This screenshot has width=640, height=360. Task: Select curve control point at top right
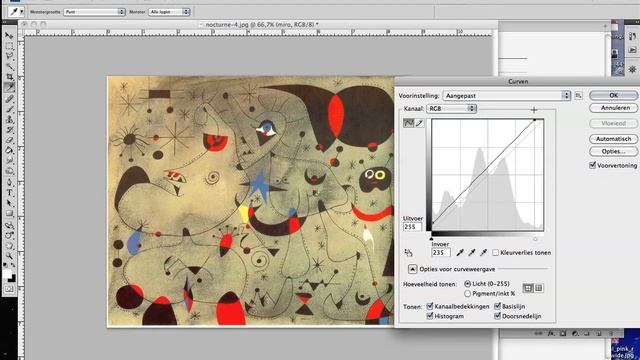pos(535,120)
